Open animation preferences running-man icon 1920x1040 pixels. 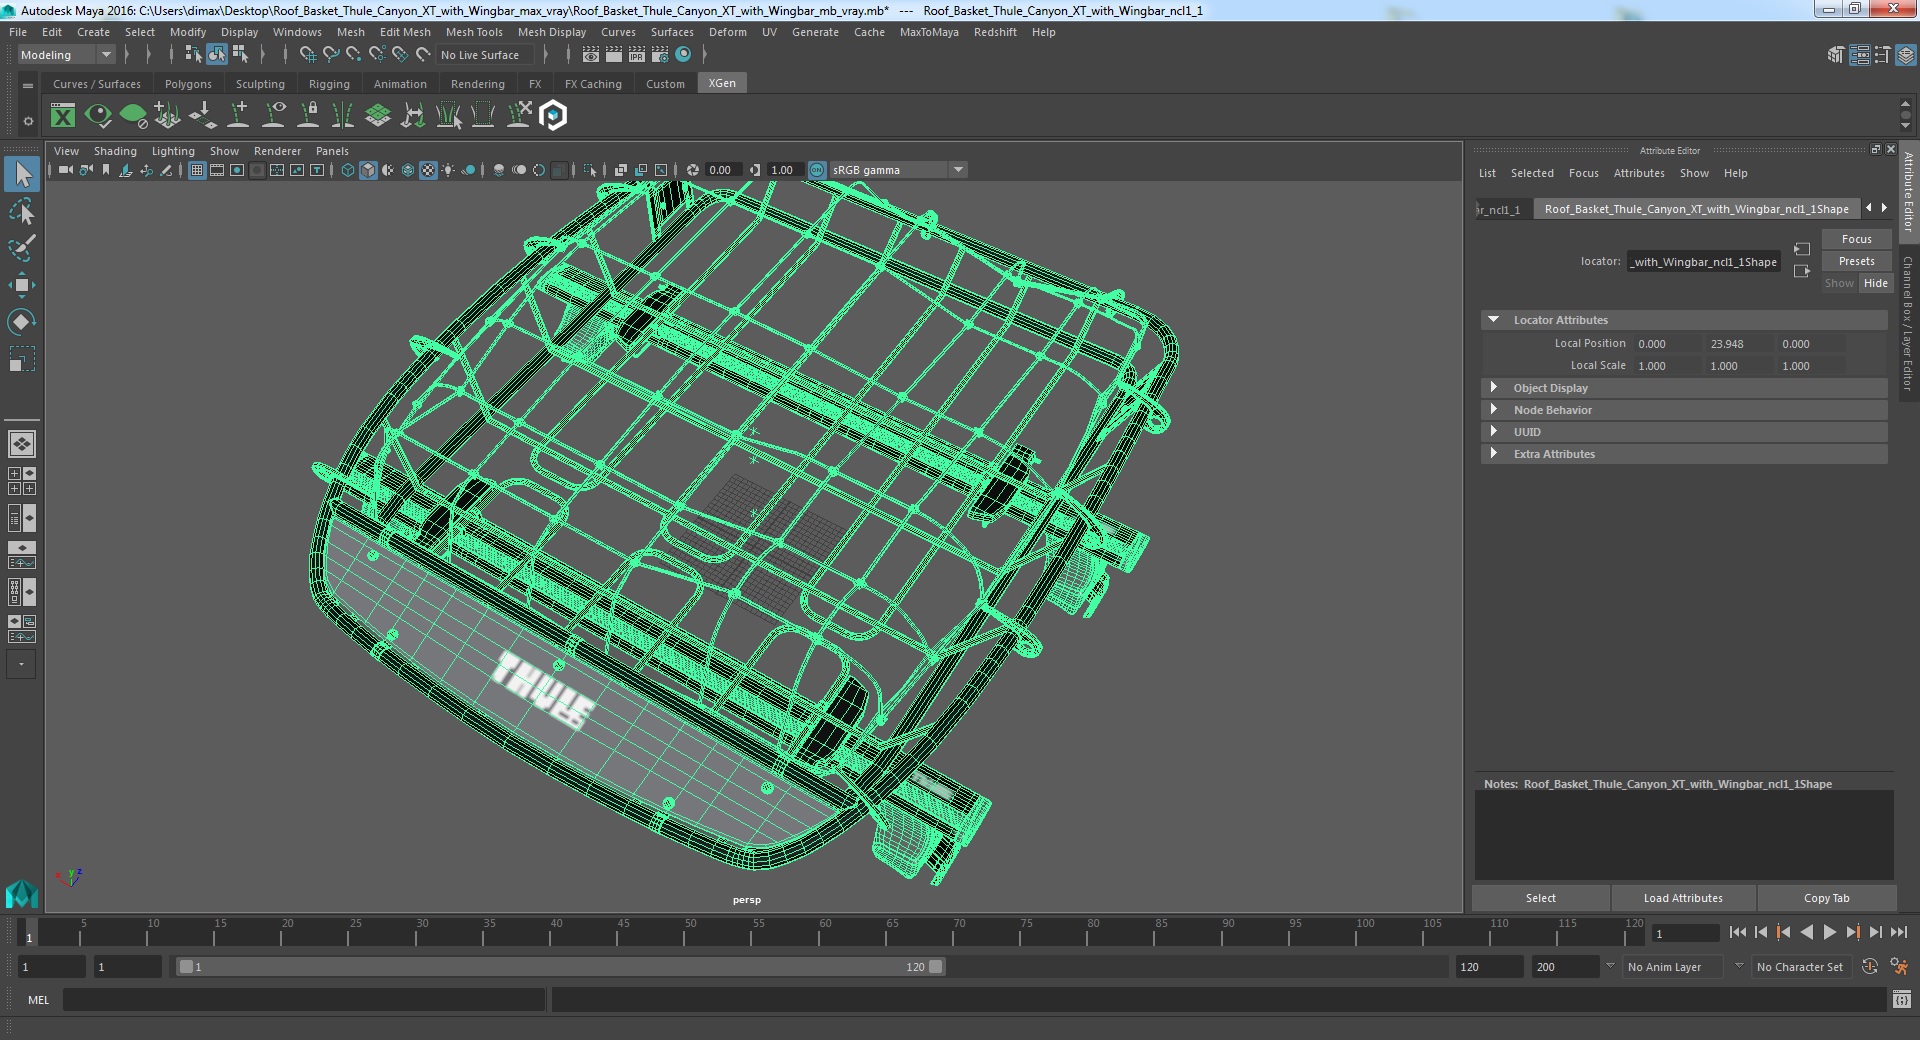pos(1899,967)
